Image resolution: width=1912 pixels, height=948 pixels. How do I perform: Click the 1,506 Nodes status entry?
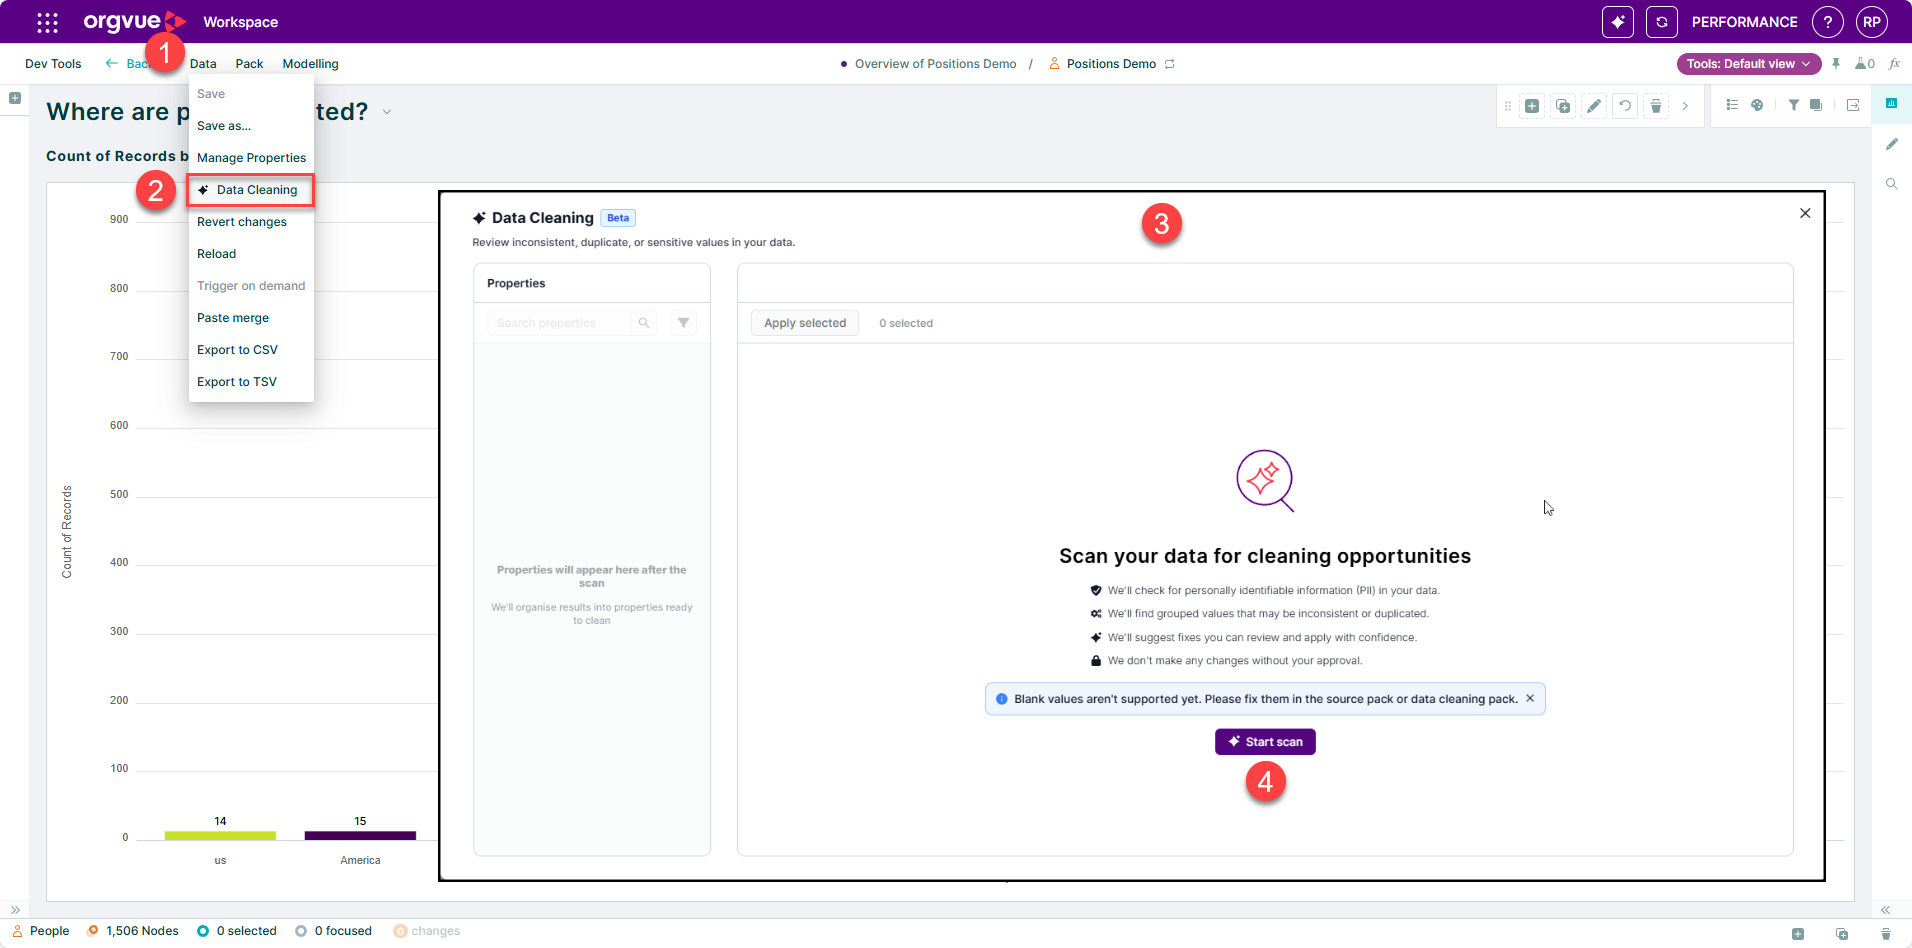133,931
